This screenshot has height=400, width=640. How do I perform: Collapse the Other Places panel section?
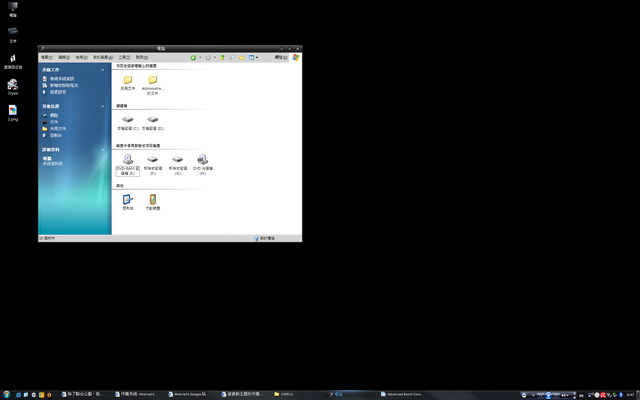pyautogui.click(x=102, y=106)
